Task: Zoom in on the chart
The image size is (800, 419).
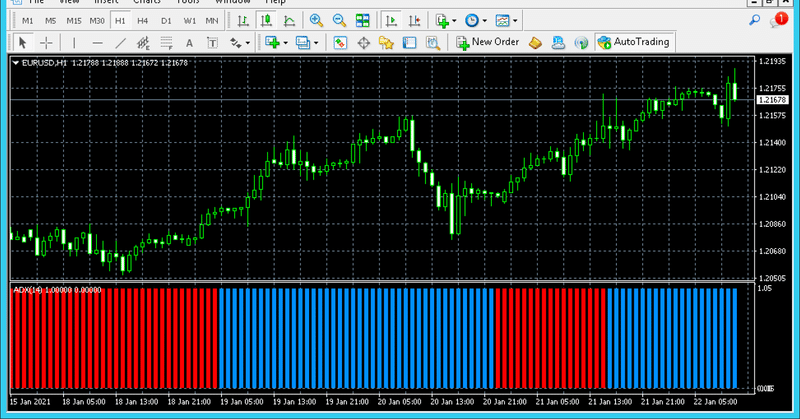Action: (x=316, y=20)
